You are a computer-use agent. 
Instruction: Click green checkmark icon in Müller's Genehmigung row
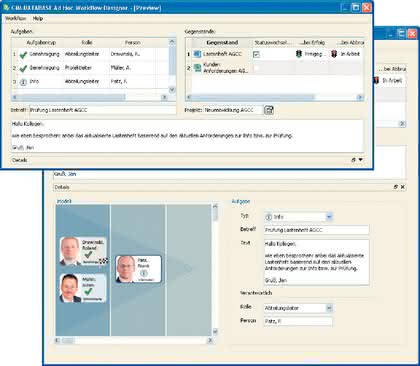point(23,69)
